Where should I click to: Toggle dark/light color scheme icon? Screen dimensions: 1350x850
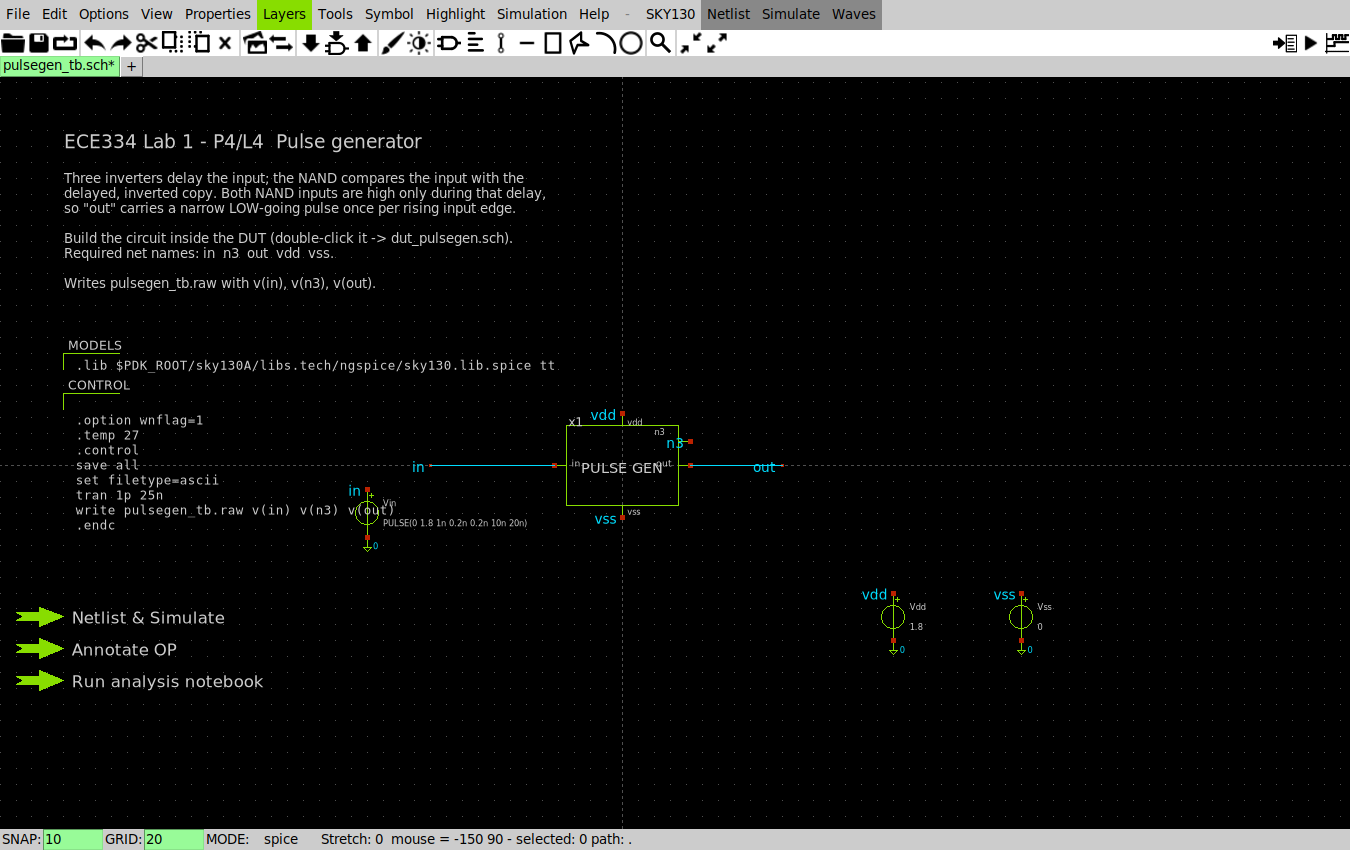point(418,43)
